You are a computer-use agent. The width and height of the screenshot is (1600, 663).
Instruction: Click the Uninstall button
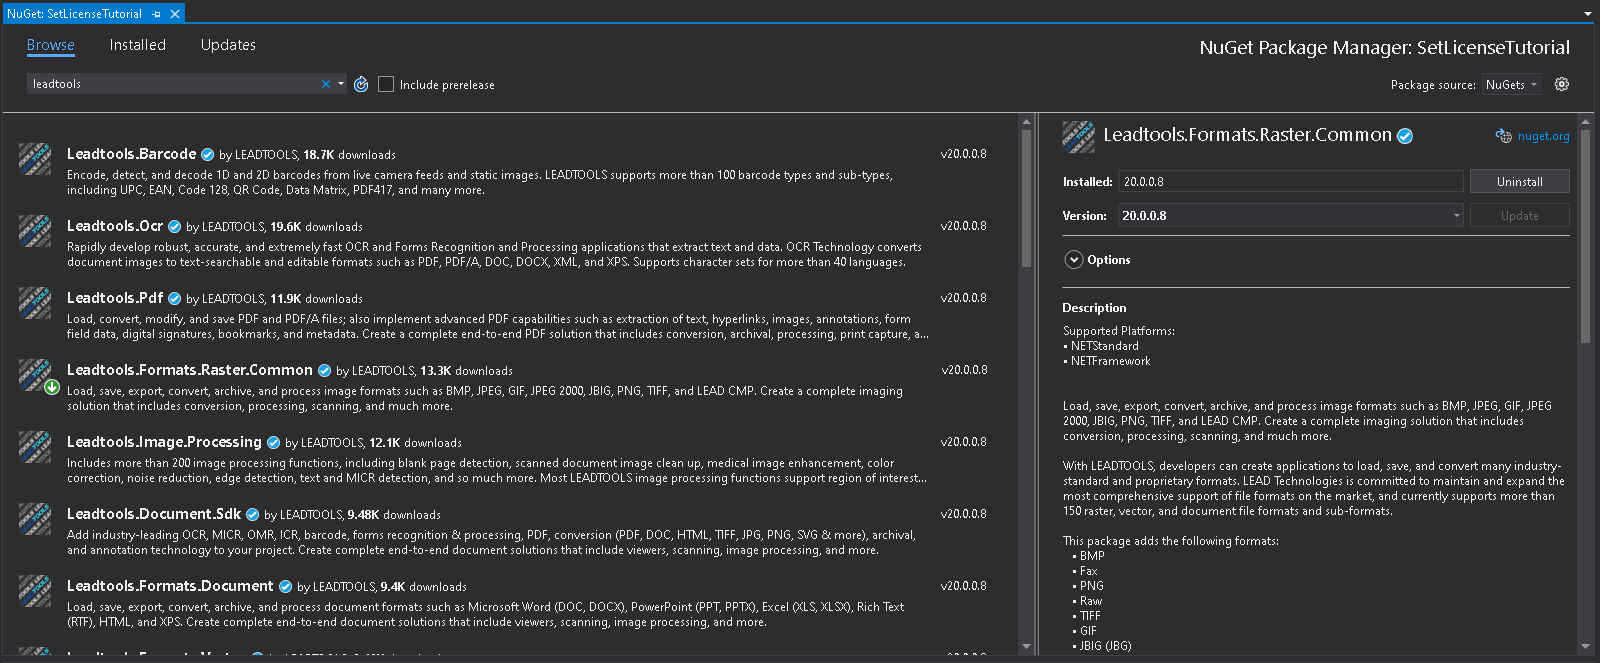click(1519, 182)
